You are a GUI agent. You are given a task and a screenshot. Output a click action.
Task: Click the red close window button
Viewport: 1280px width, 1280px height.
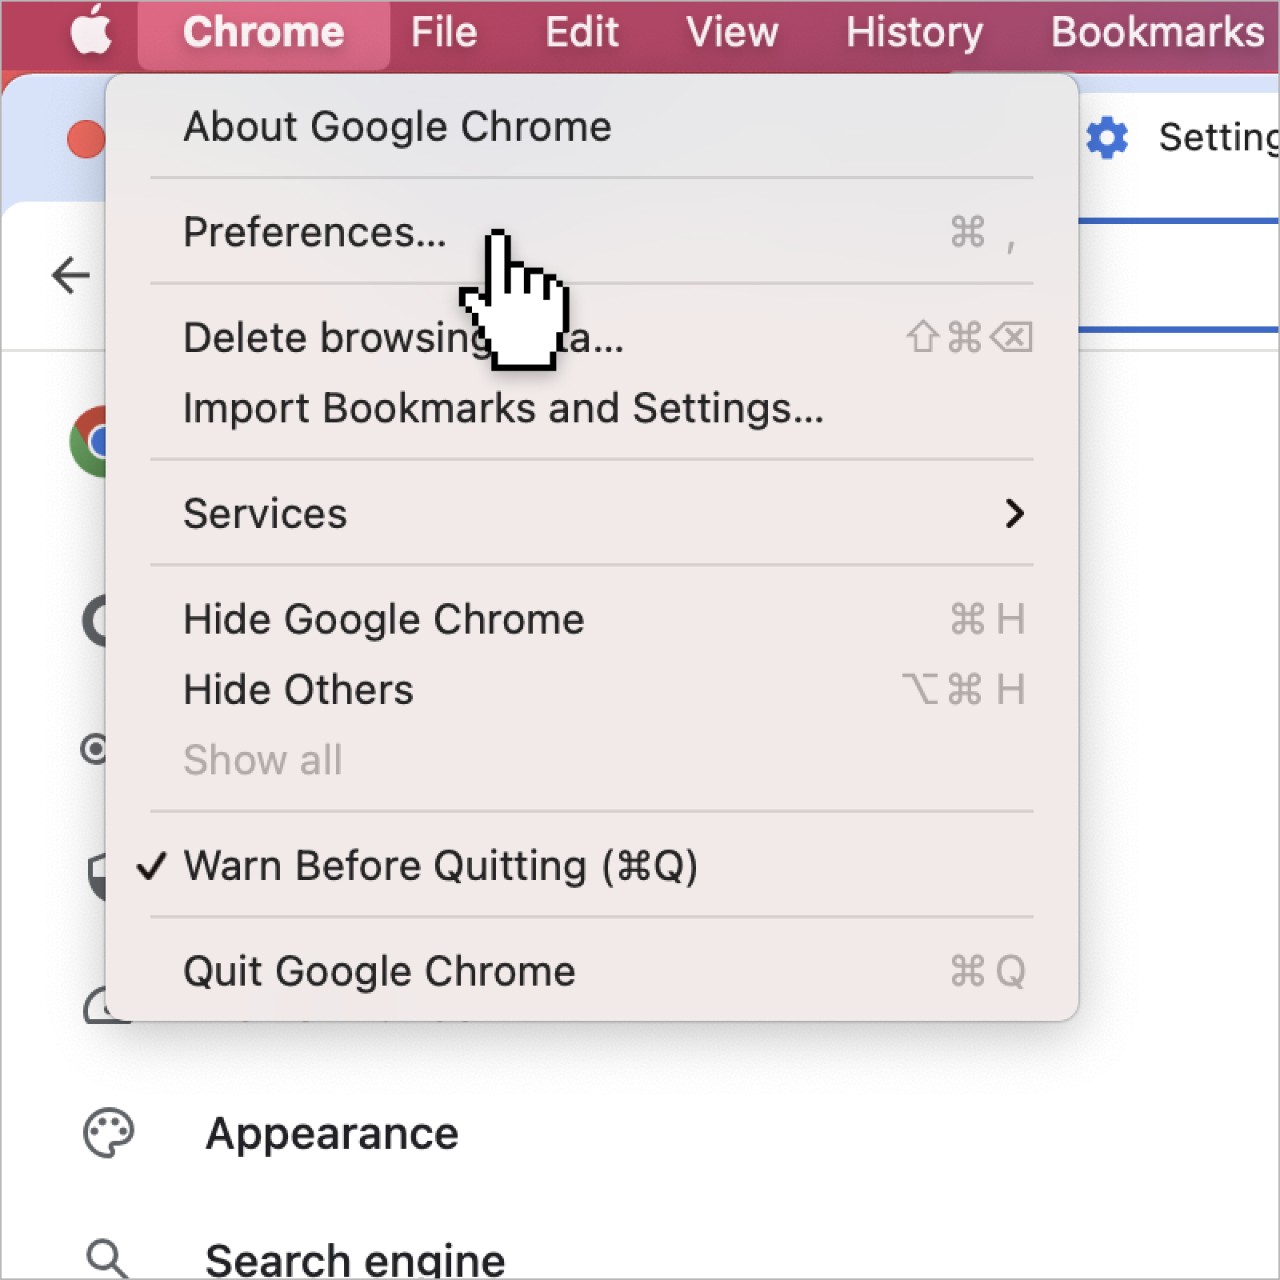[x=85, y=139]
